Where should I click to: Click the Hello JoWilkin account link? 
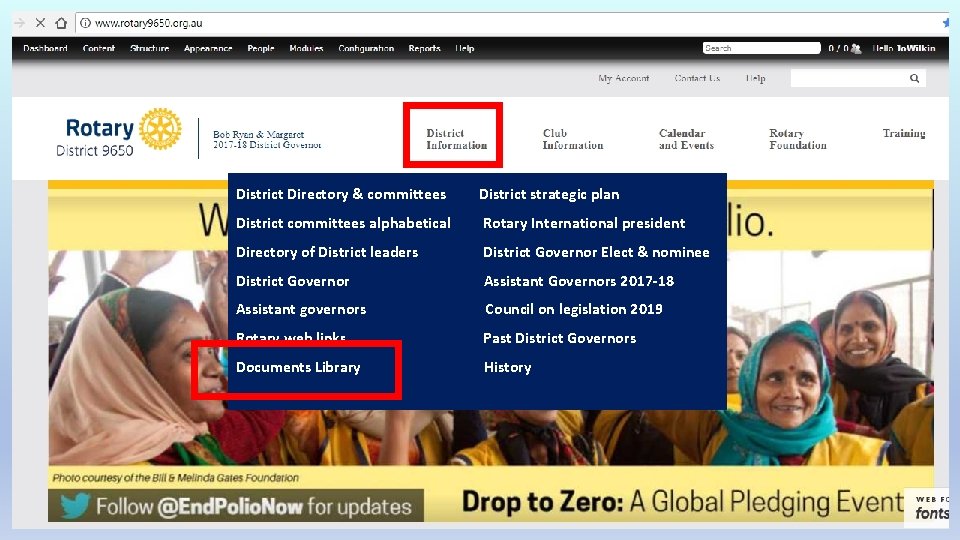[904, 48]
